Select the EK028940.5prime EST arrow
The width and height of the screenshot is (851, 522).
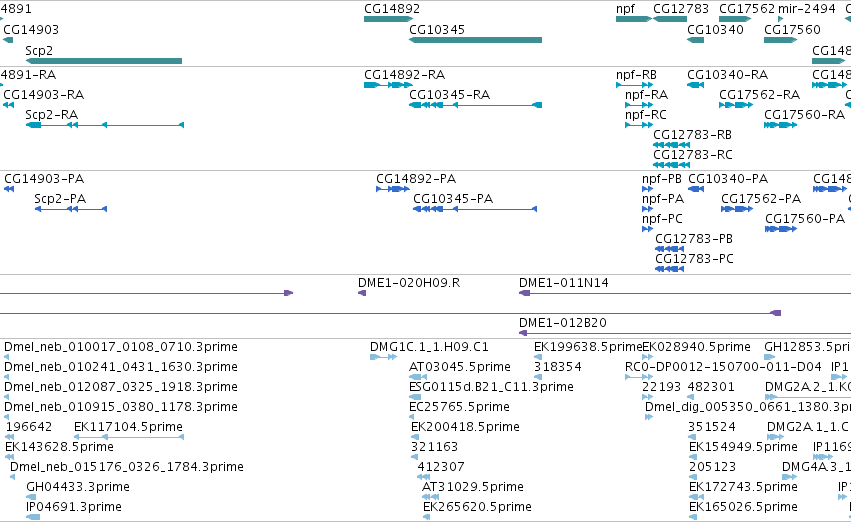coord(647,357)
